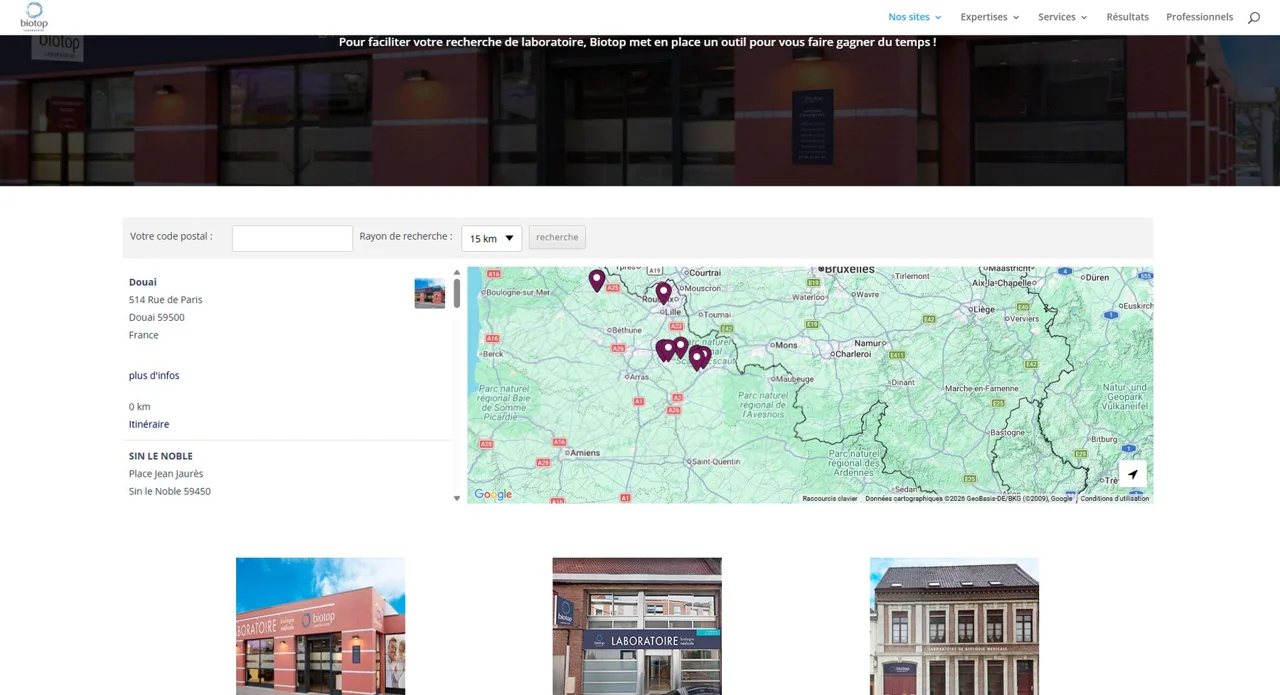This screenshot has width=1280, height=695.
Task: Click the map marker beside the A25 road
Action: [597, 280]
